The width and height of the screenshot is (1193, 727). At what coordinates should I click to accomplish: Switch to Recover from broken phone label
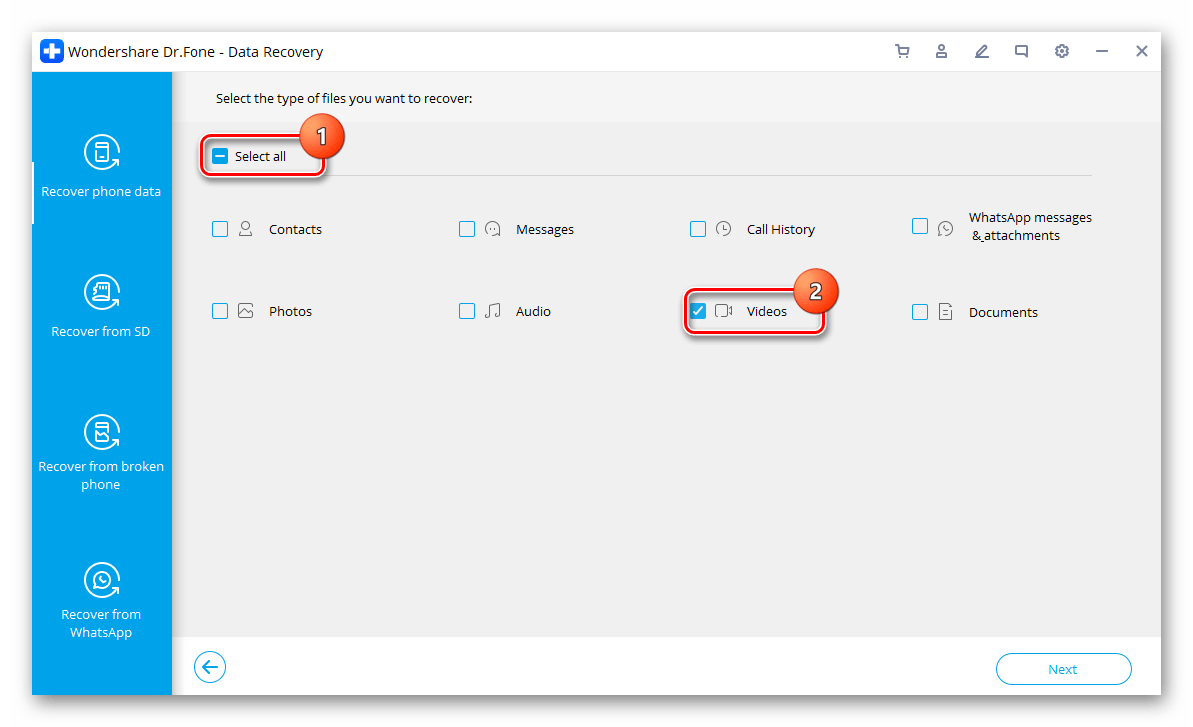[101, 475]
